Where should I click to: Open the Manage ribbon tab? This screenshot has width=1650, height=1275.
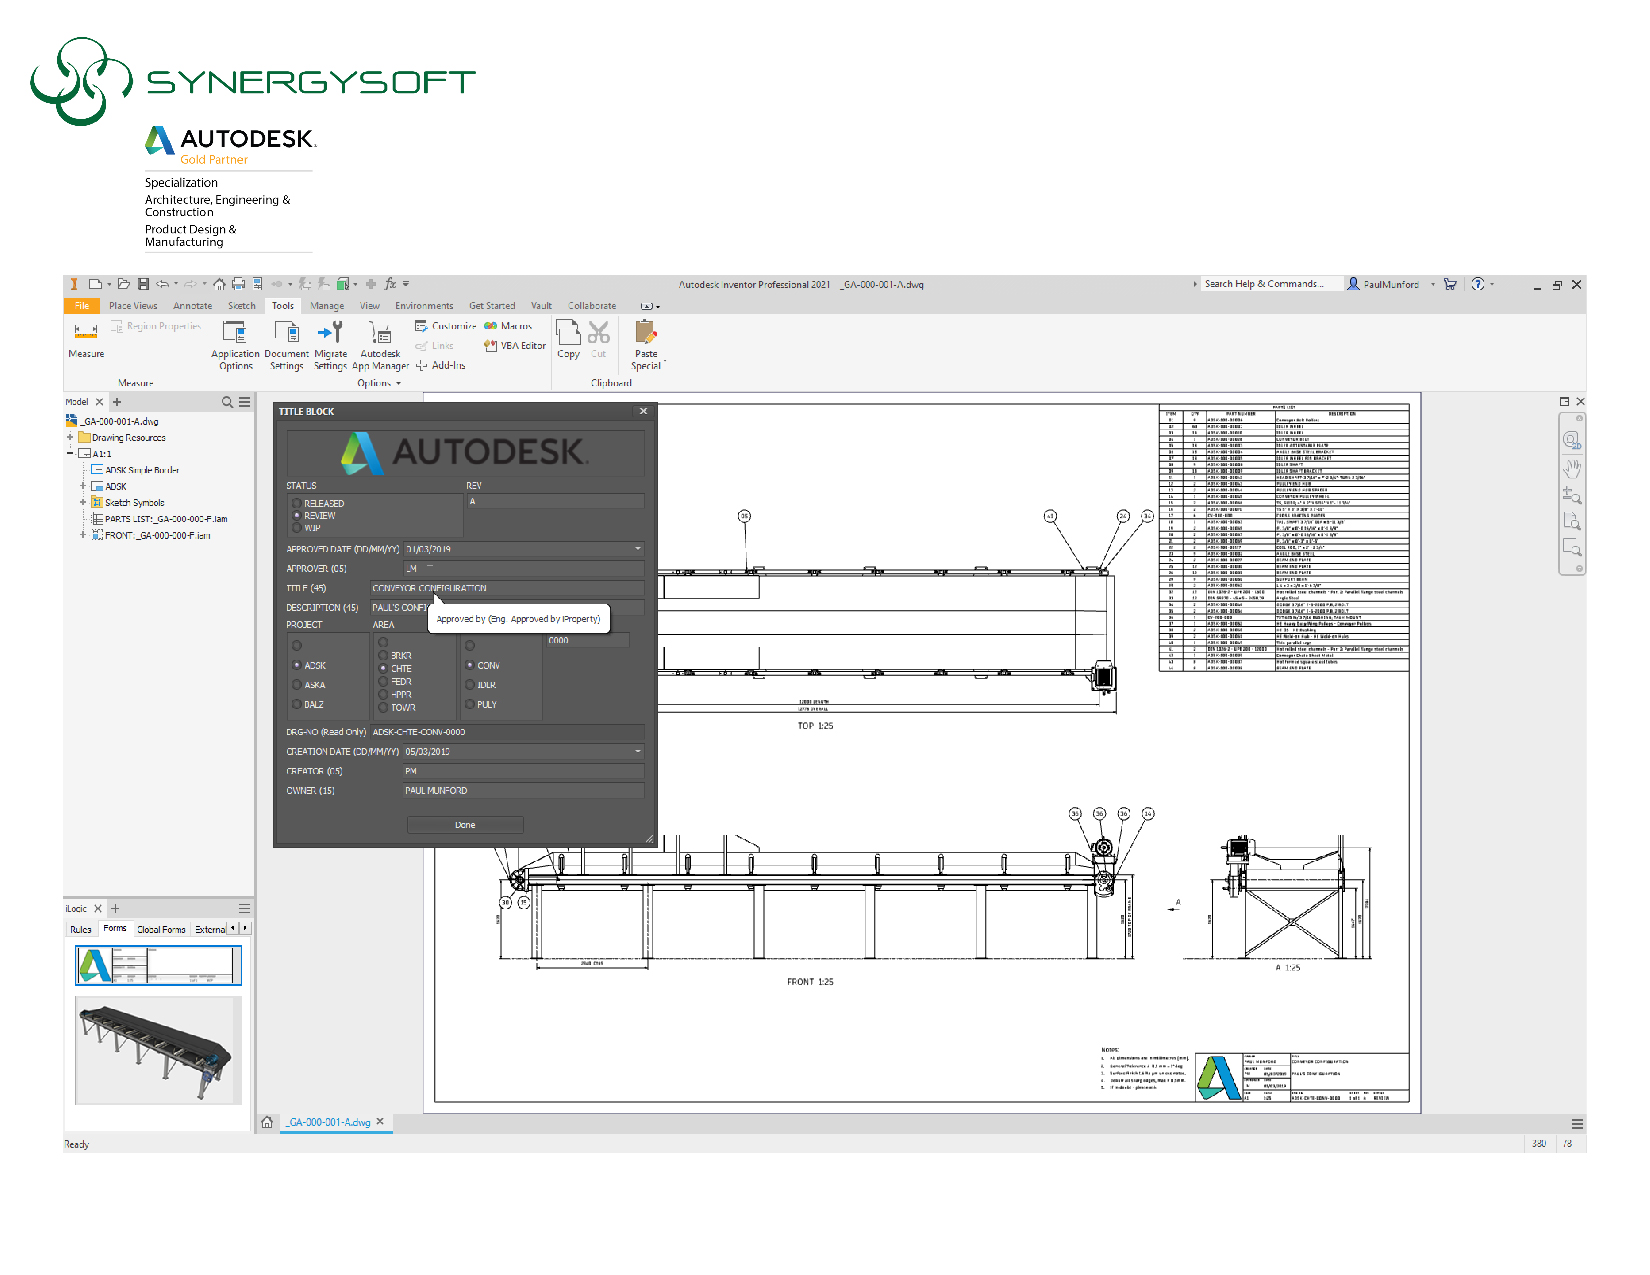[x=327, y=305]
